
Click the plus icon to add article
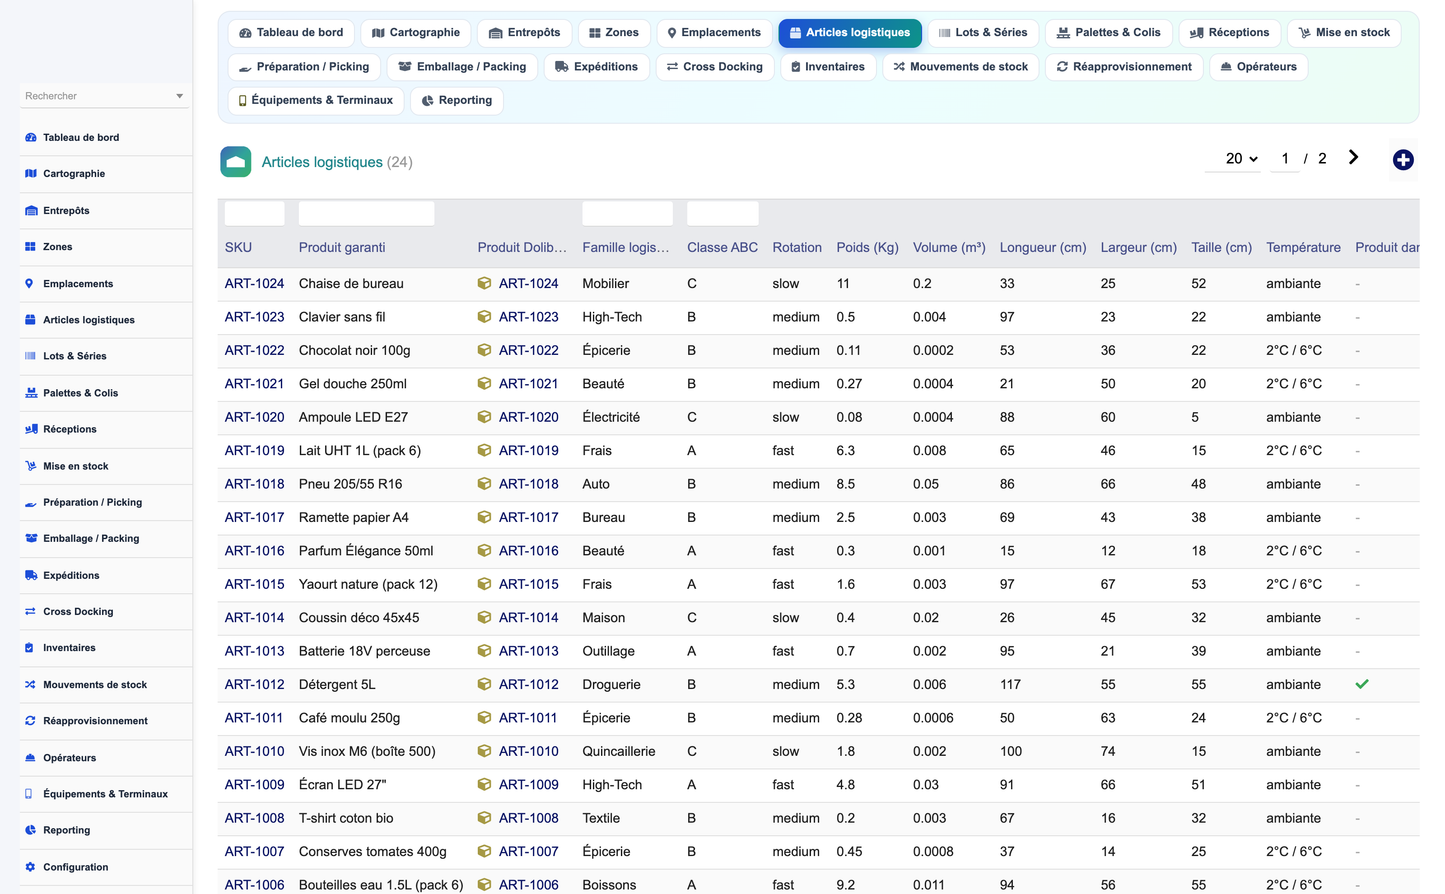click(x=1403, y=160)
